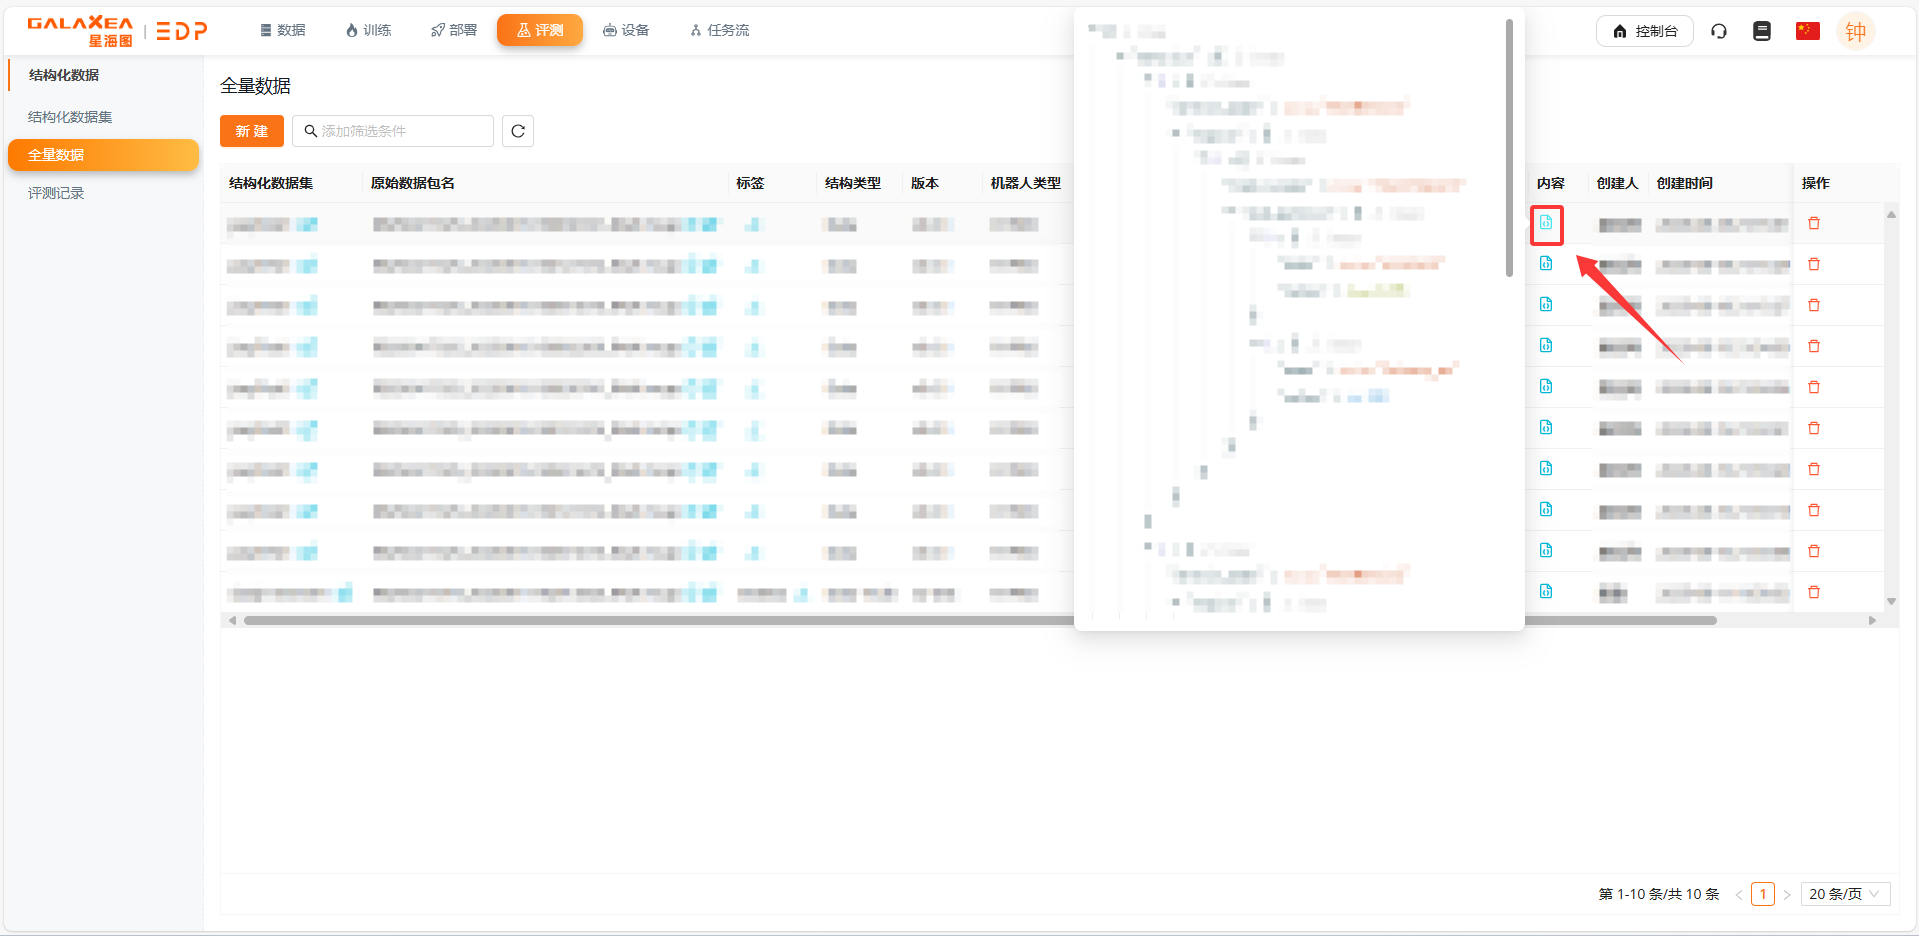
Task: Select 结构化数据集 in the sidebar
Action: (70, 117)
